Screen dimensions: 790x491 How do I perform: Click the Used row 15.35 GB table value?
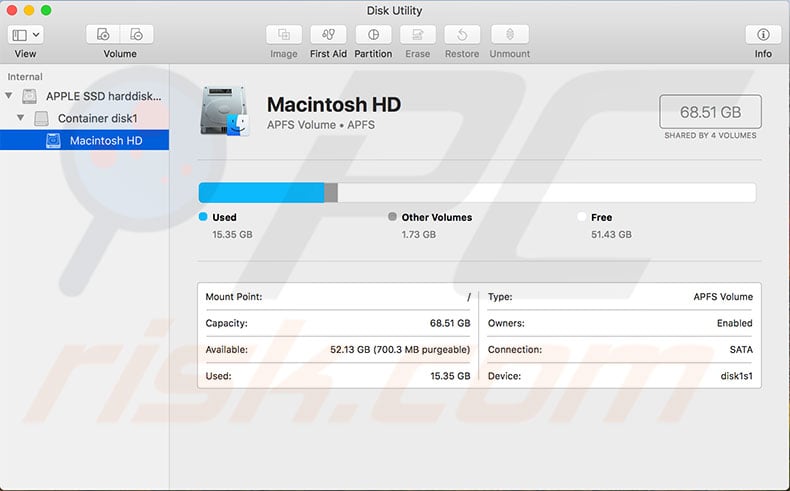click(450, 376)
